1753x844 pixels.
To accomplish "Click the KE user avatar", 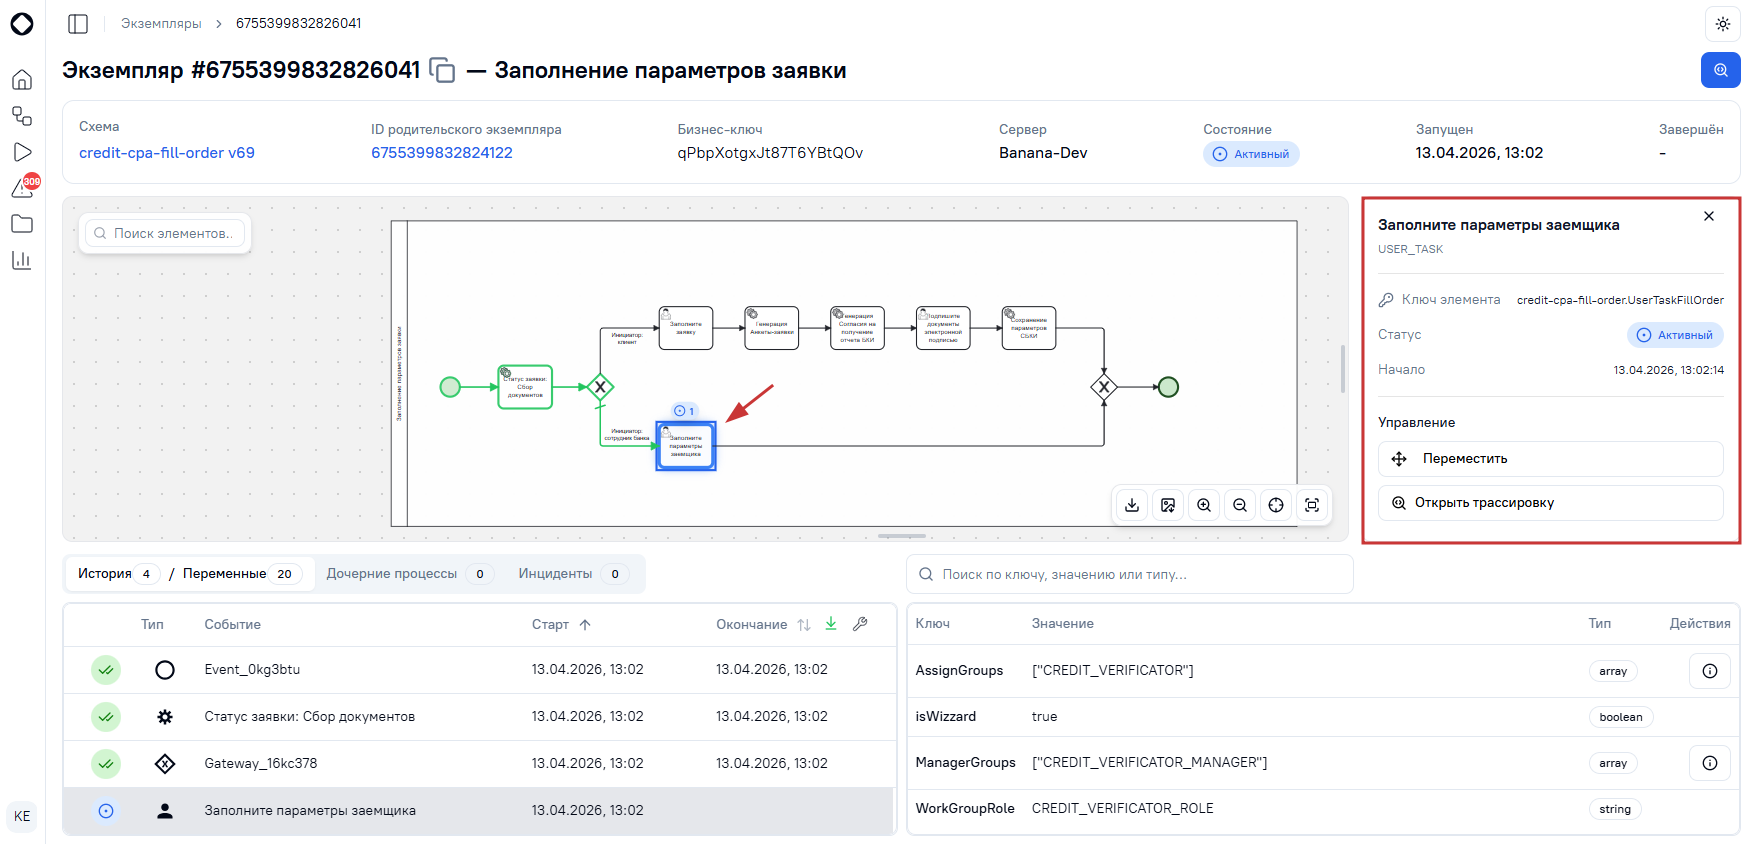I will 22,816.
